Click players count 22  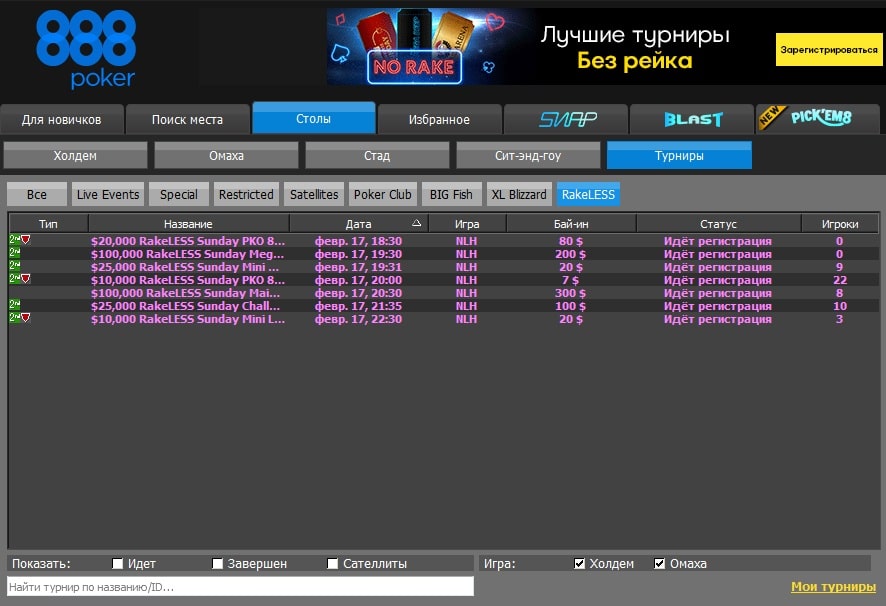840,280
